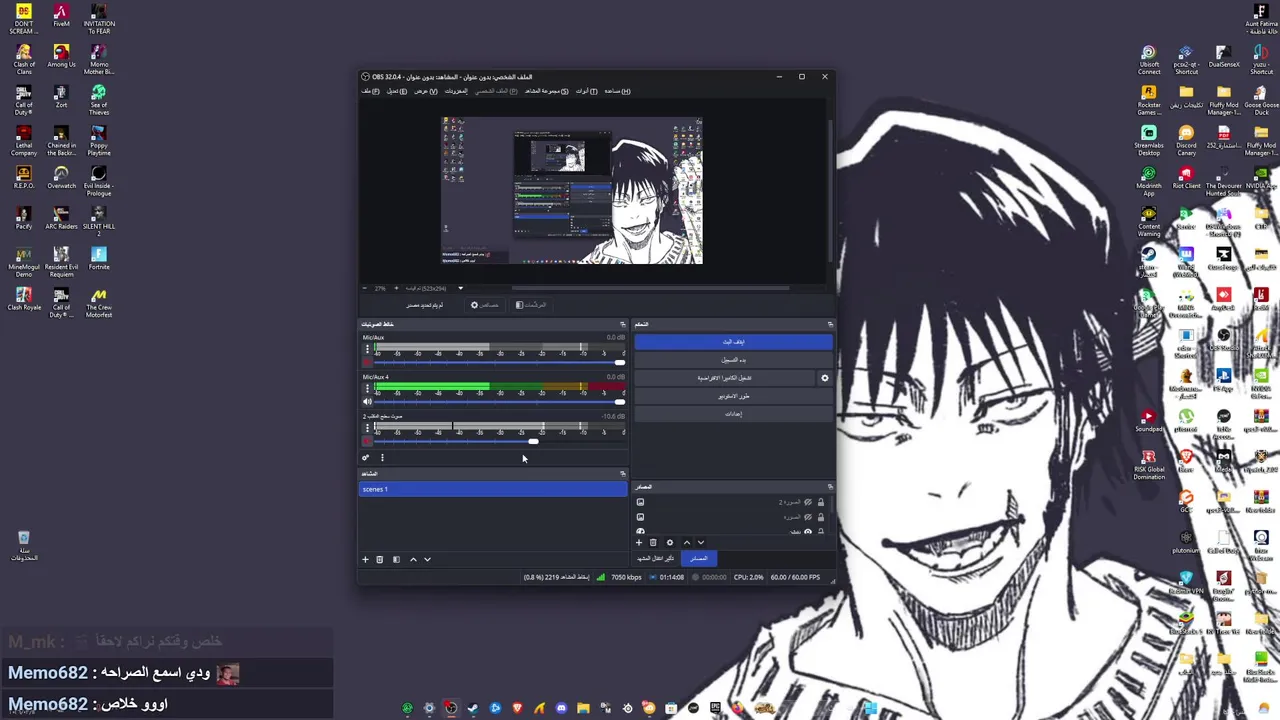Start the virtual camera button
This screenshot has width=1280, height=720.
pyautogui.click(x=724, y=378)
